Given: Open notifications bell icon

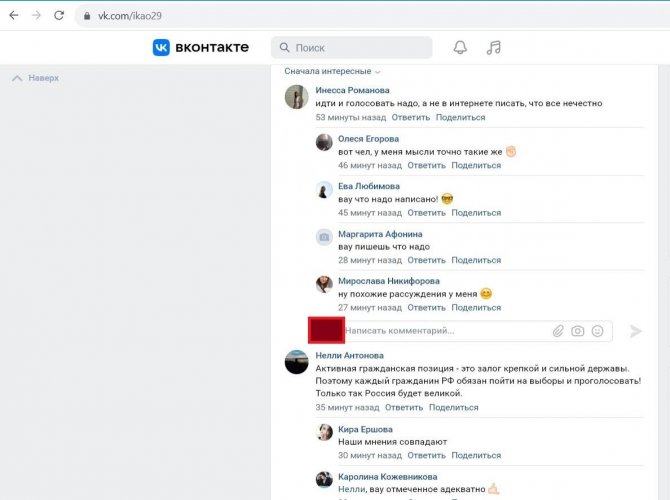Looking at the screenshot, I should click(460, 47).
